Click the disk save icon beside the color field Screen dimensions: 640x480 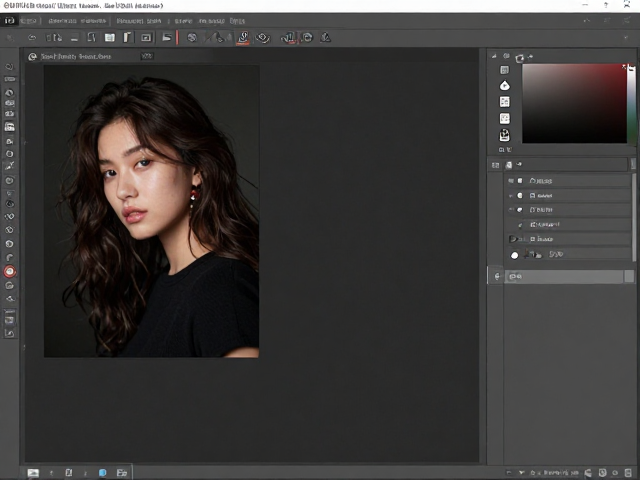click(504, 135)
